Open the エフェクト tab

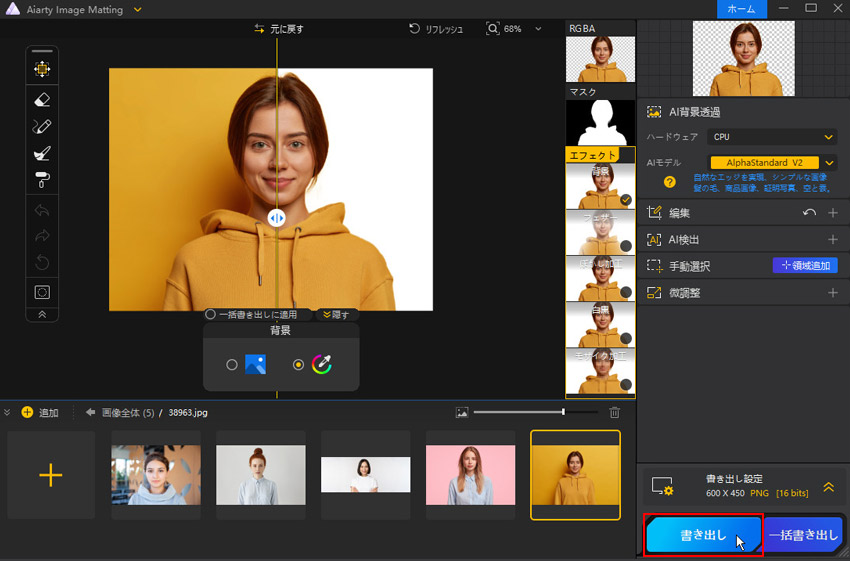point(593,155)
